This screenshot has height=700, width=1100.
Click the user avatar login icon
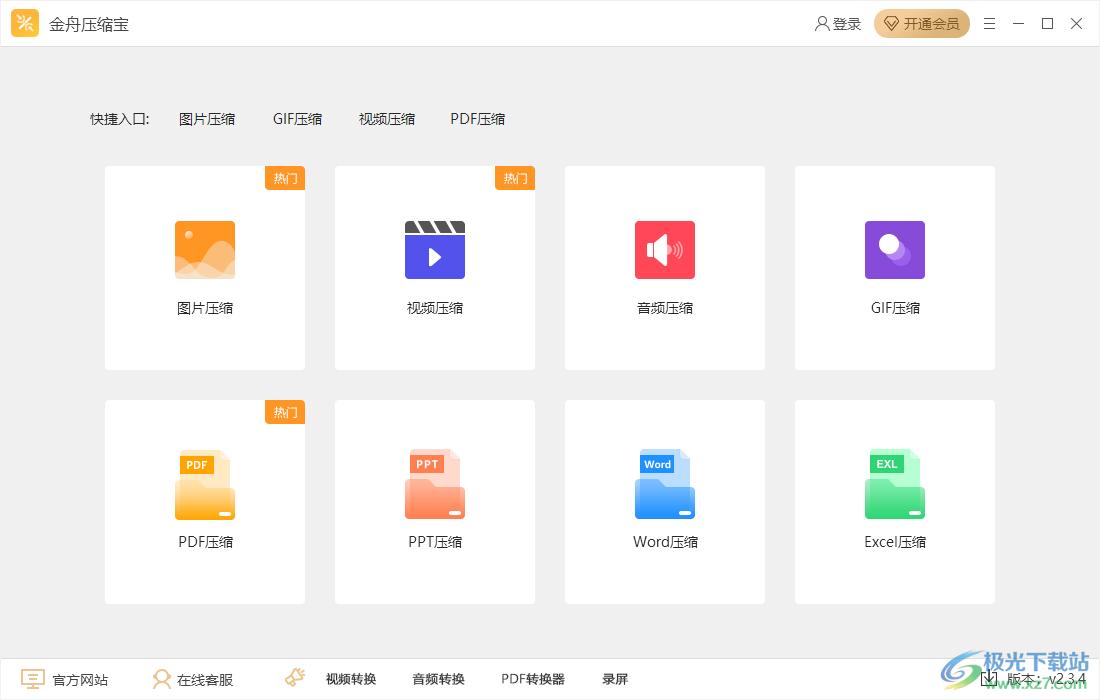[821, 24]
